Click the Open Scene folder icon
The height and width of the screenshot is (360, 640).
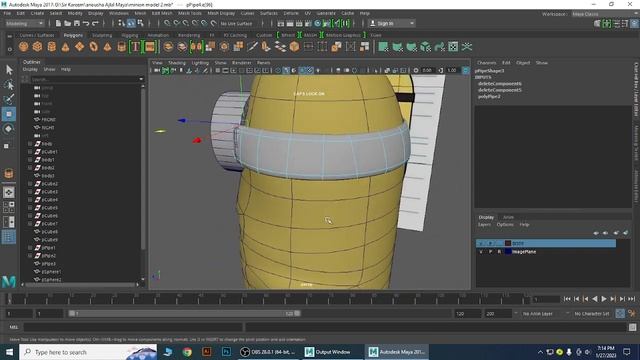(68, 24)
